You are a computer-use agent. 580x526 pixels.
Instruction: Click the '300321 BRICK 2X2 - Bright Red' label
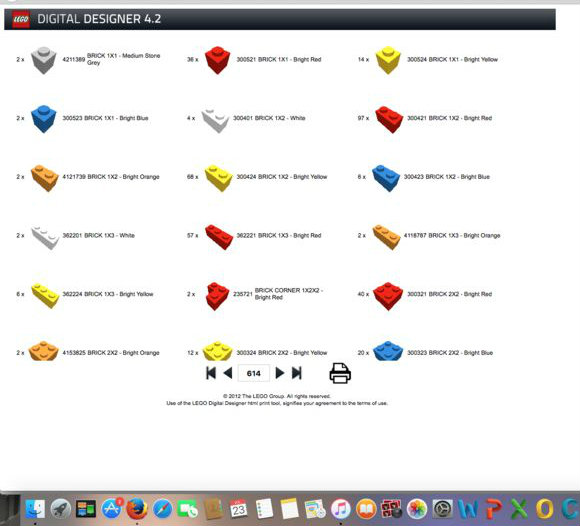pos(449,294)
